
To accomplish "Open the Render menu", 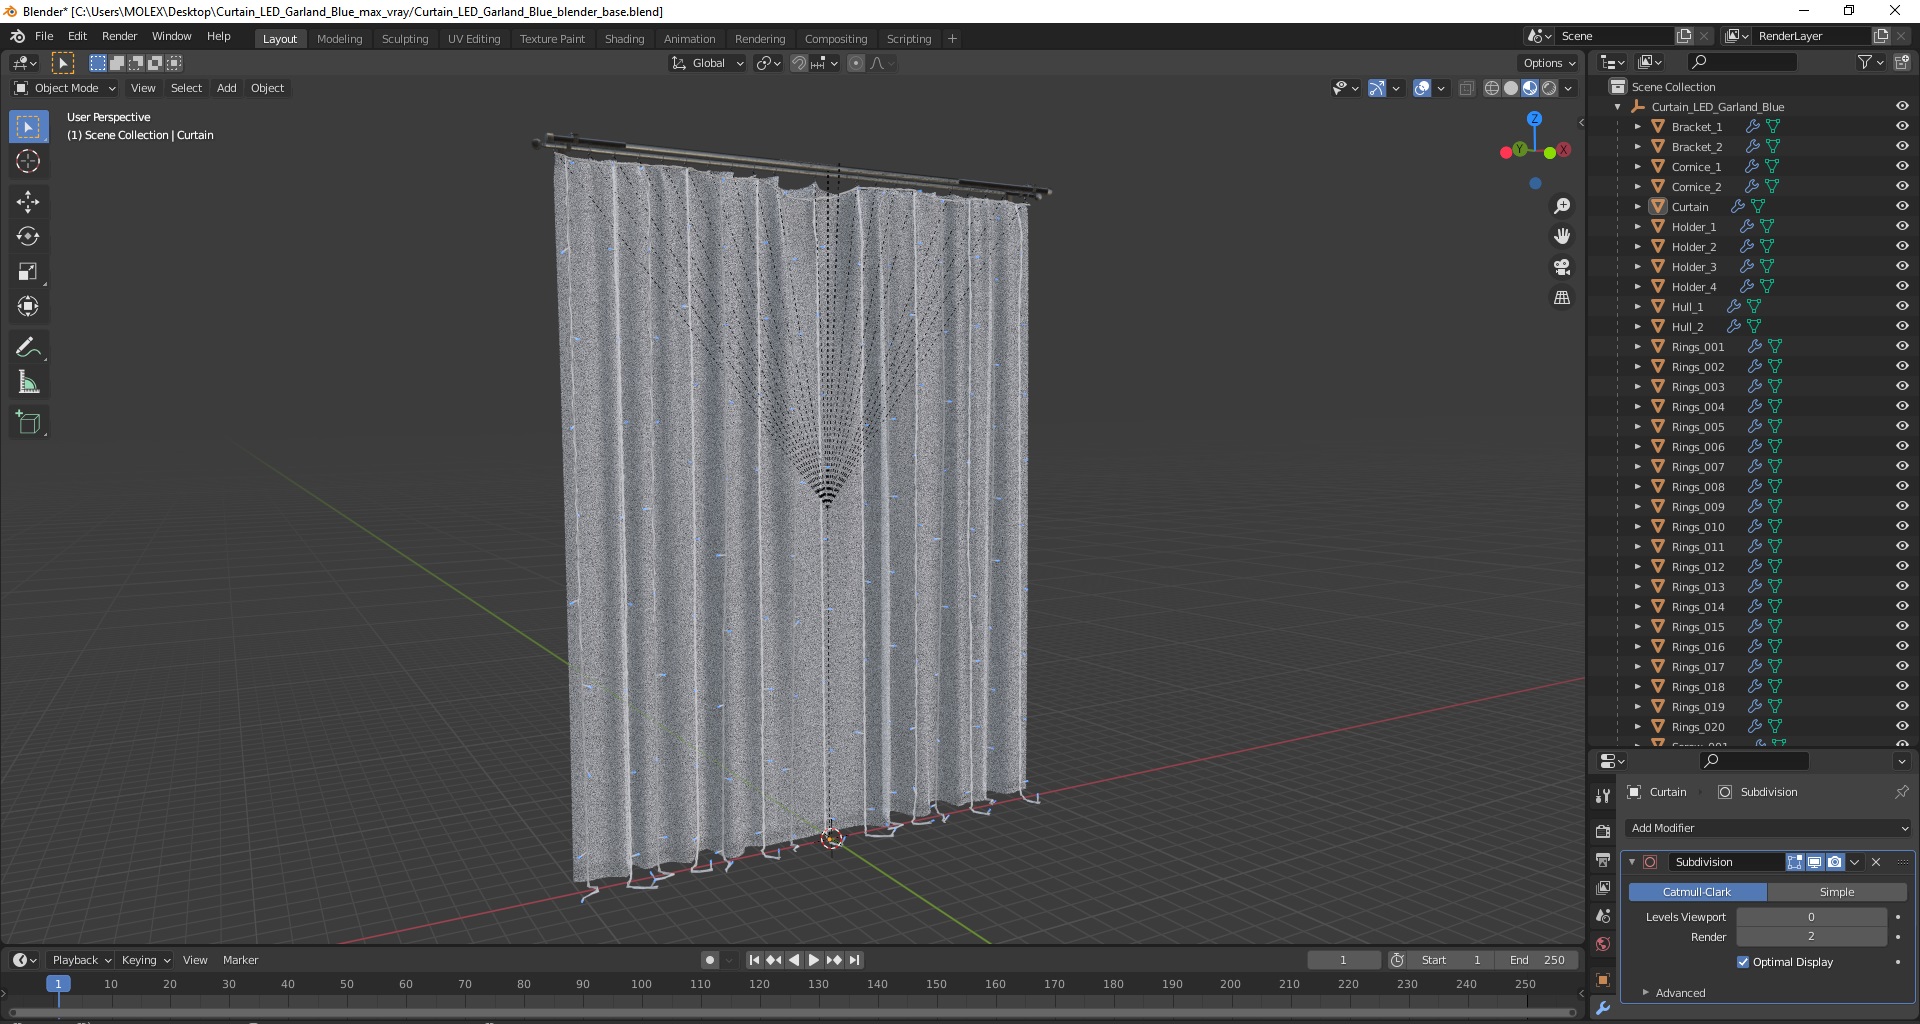I will click(119, 36).
